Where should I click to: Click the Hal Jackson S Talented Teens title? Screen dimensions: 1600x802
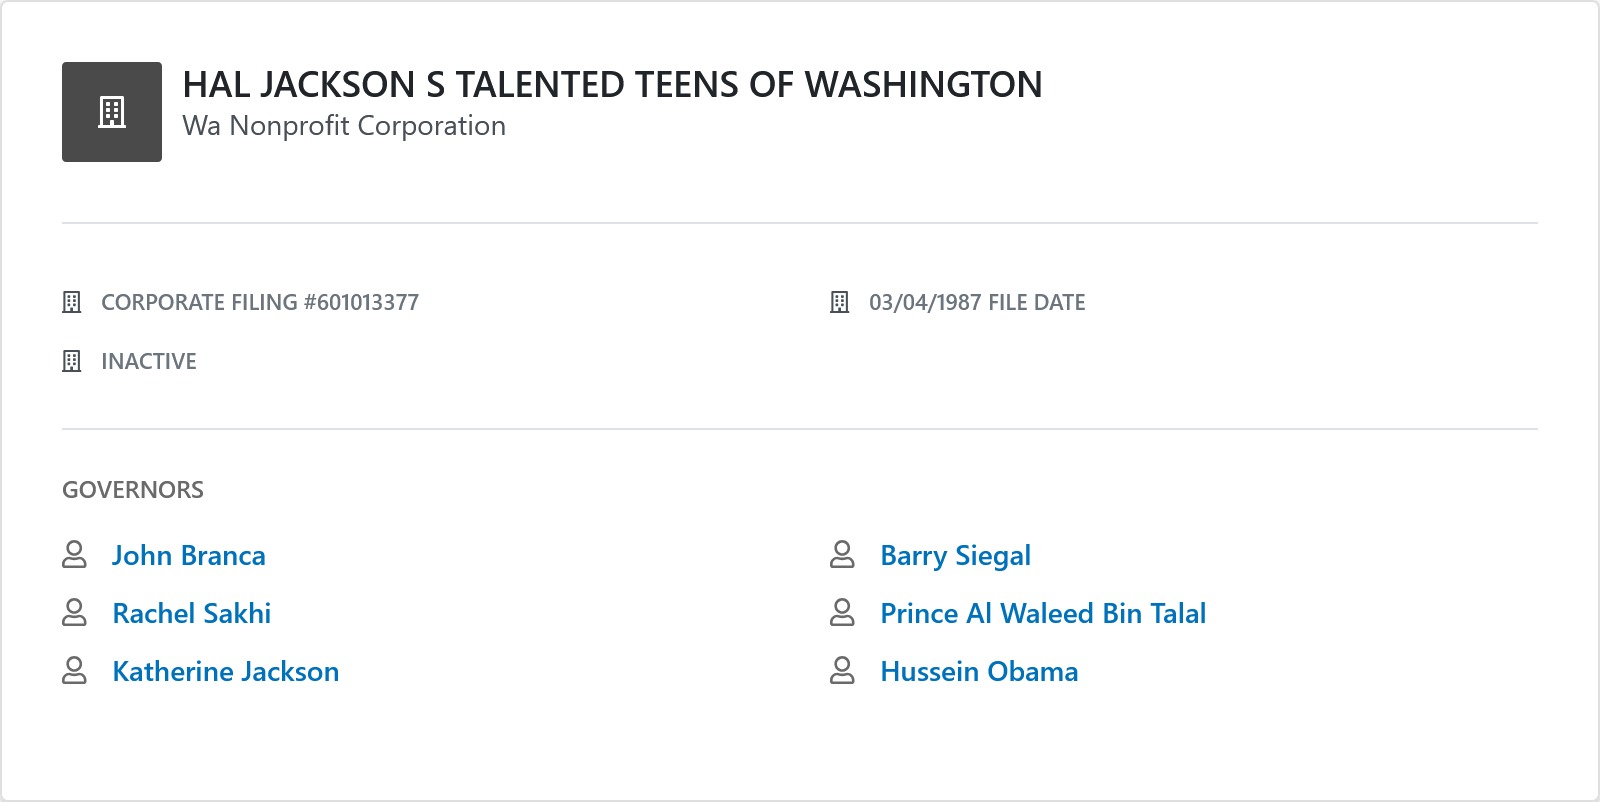(612, 85)
